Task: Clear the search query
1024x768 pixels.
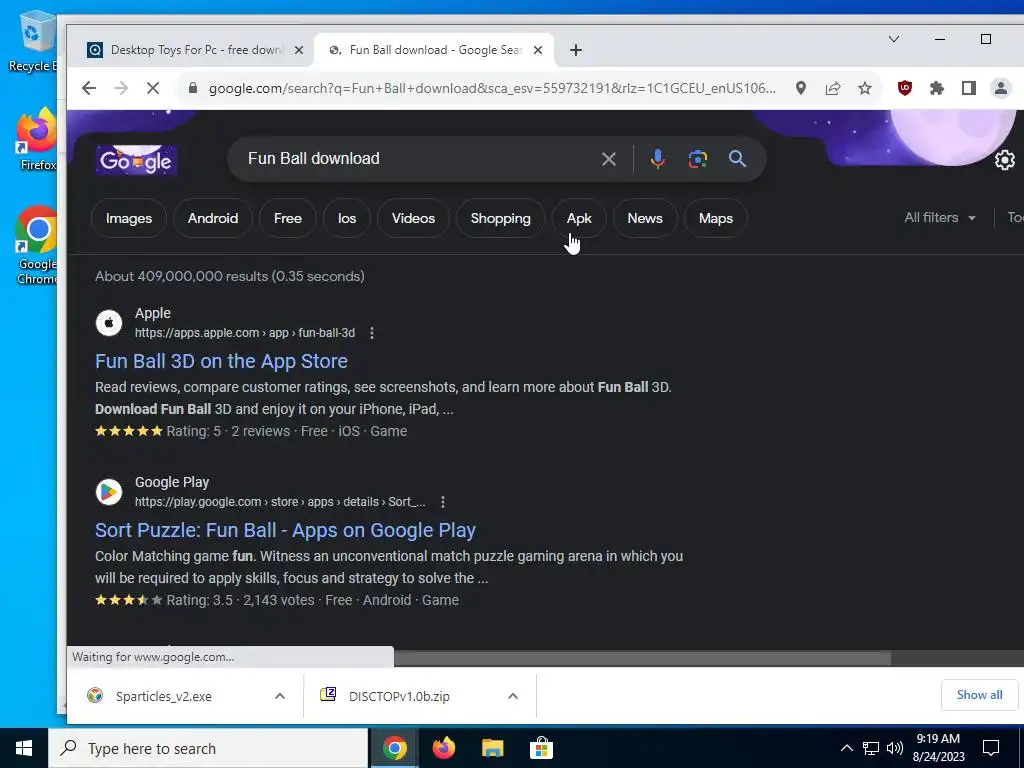Action: pos(609,159)
